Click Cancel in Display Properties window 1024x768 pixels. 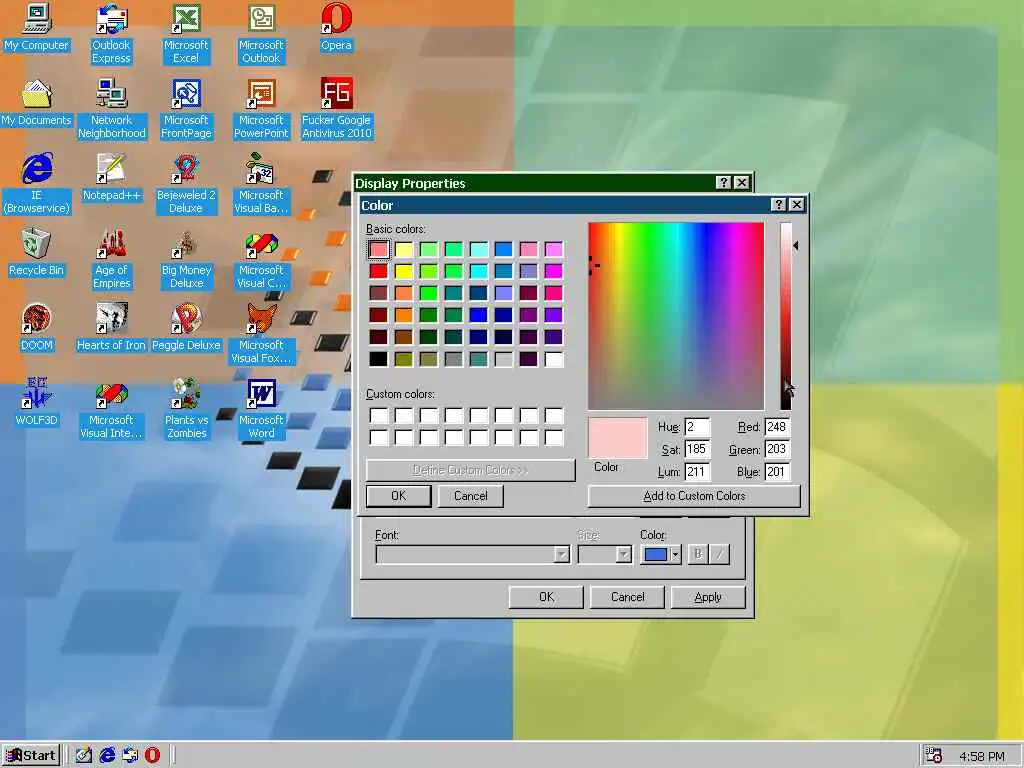click(627, 597)
